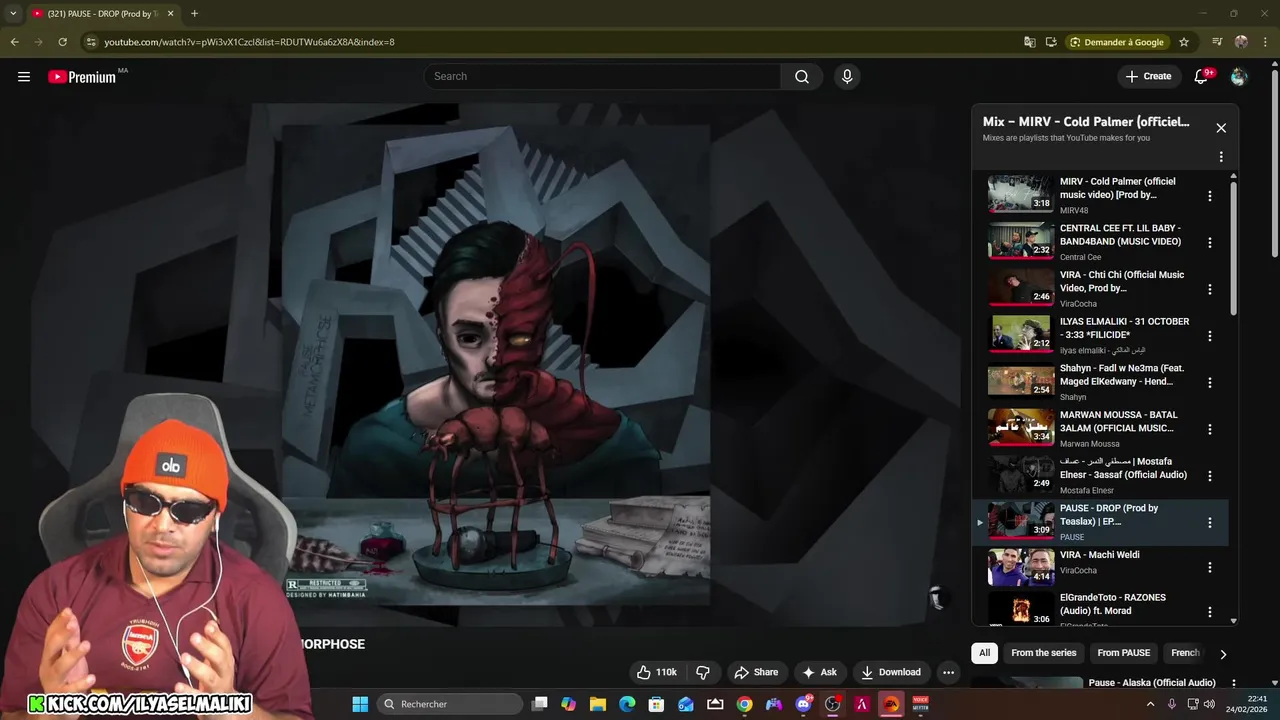1280x720 pixels.
Task: Select From PAUSE chip
Action: pyautogui.click(x=1124, y=653)
